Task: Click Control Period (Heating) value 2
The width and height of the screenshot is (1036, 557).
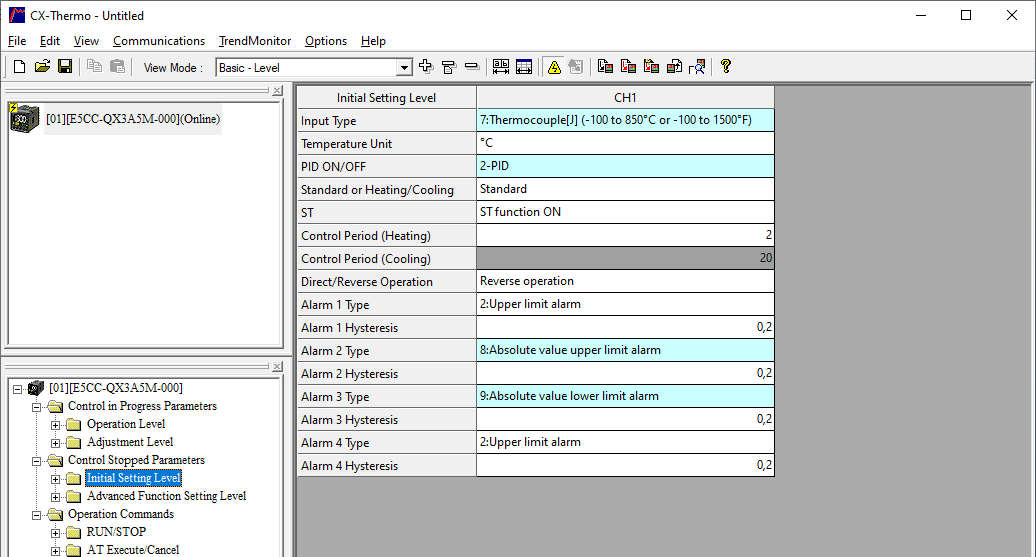Action: [625, 235]
